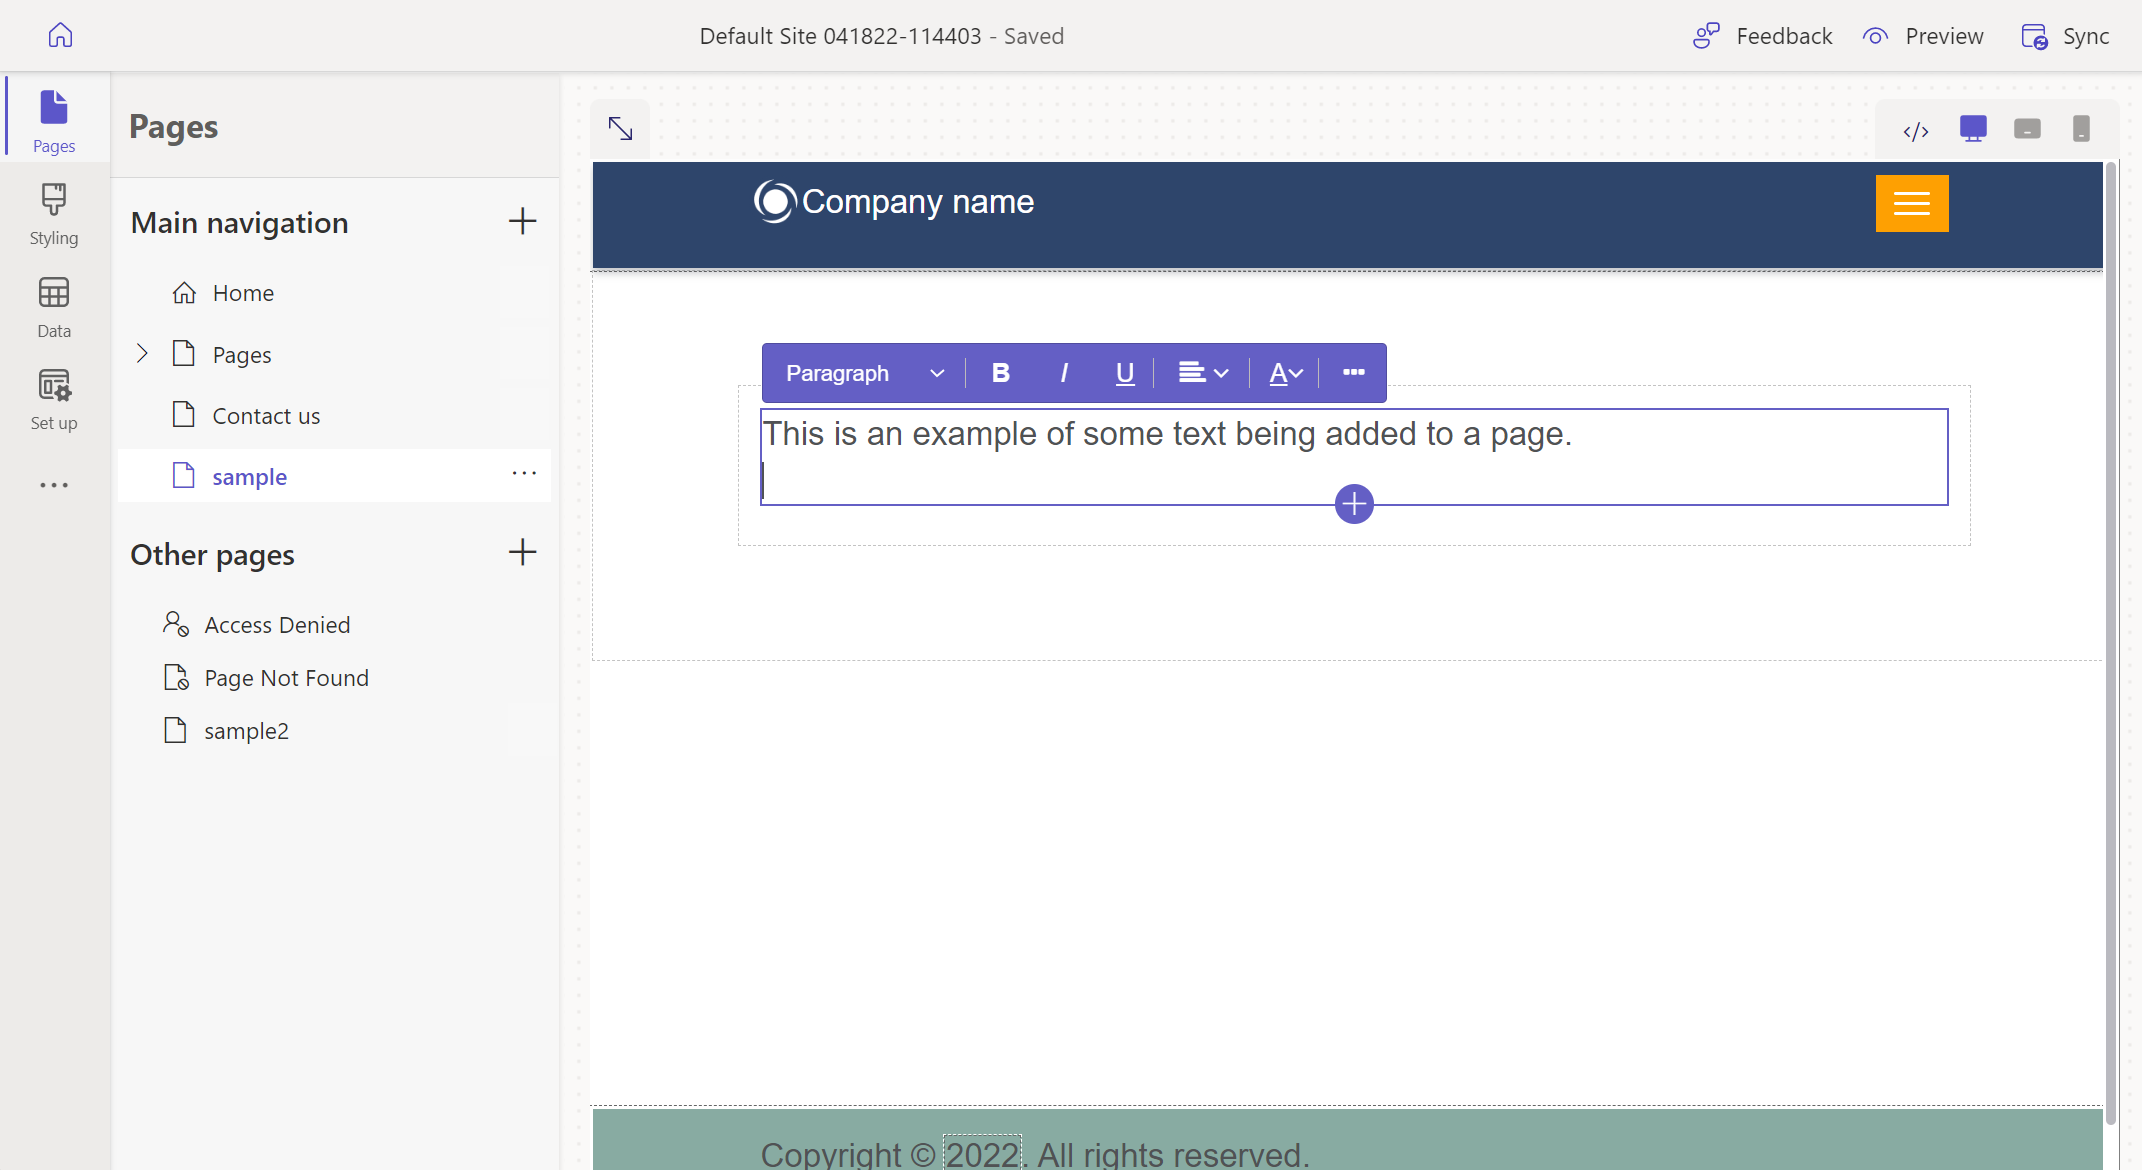Click the Sync button in top bar
This screenshot has height=1170, width=2142.
2069,35
